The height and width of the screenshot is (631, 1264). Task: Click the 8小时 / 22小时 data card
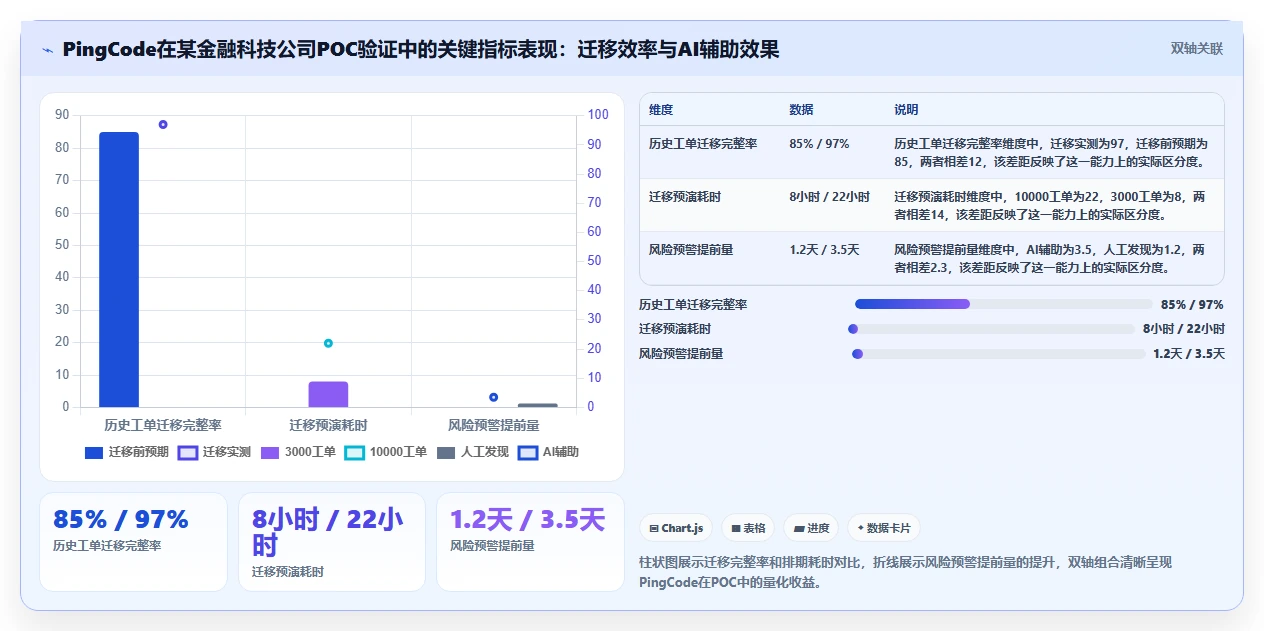click(332, 542)
